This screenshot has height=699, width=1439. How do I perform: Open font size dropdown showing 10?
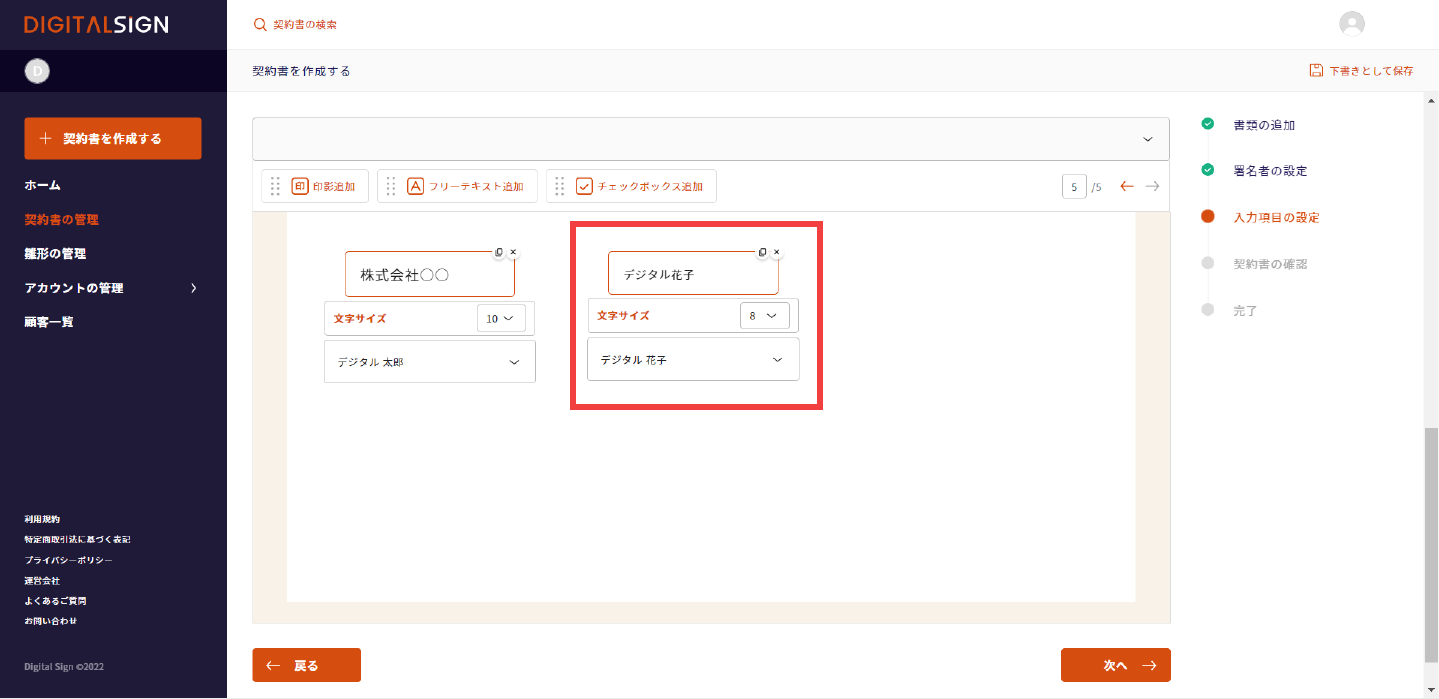[501, 318]
